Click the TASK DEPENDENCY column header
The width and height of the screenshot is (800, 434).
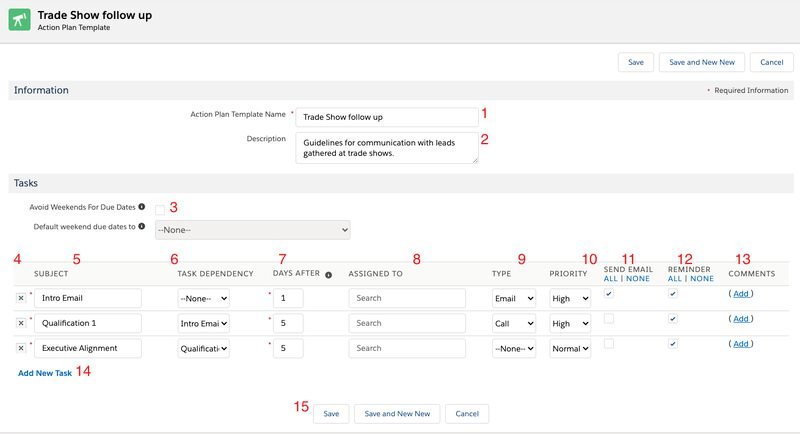[x=215, y=273]
